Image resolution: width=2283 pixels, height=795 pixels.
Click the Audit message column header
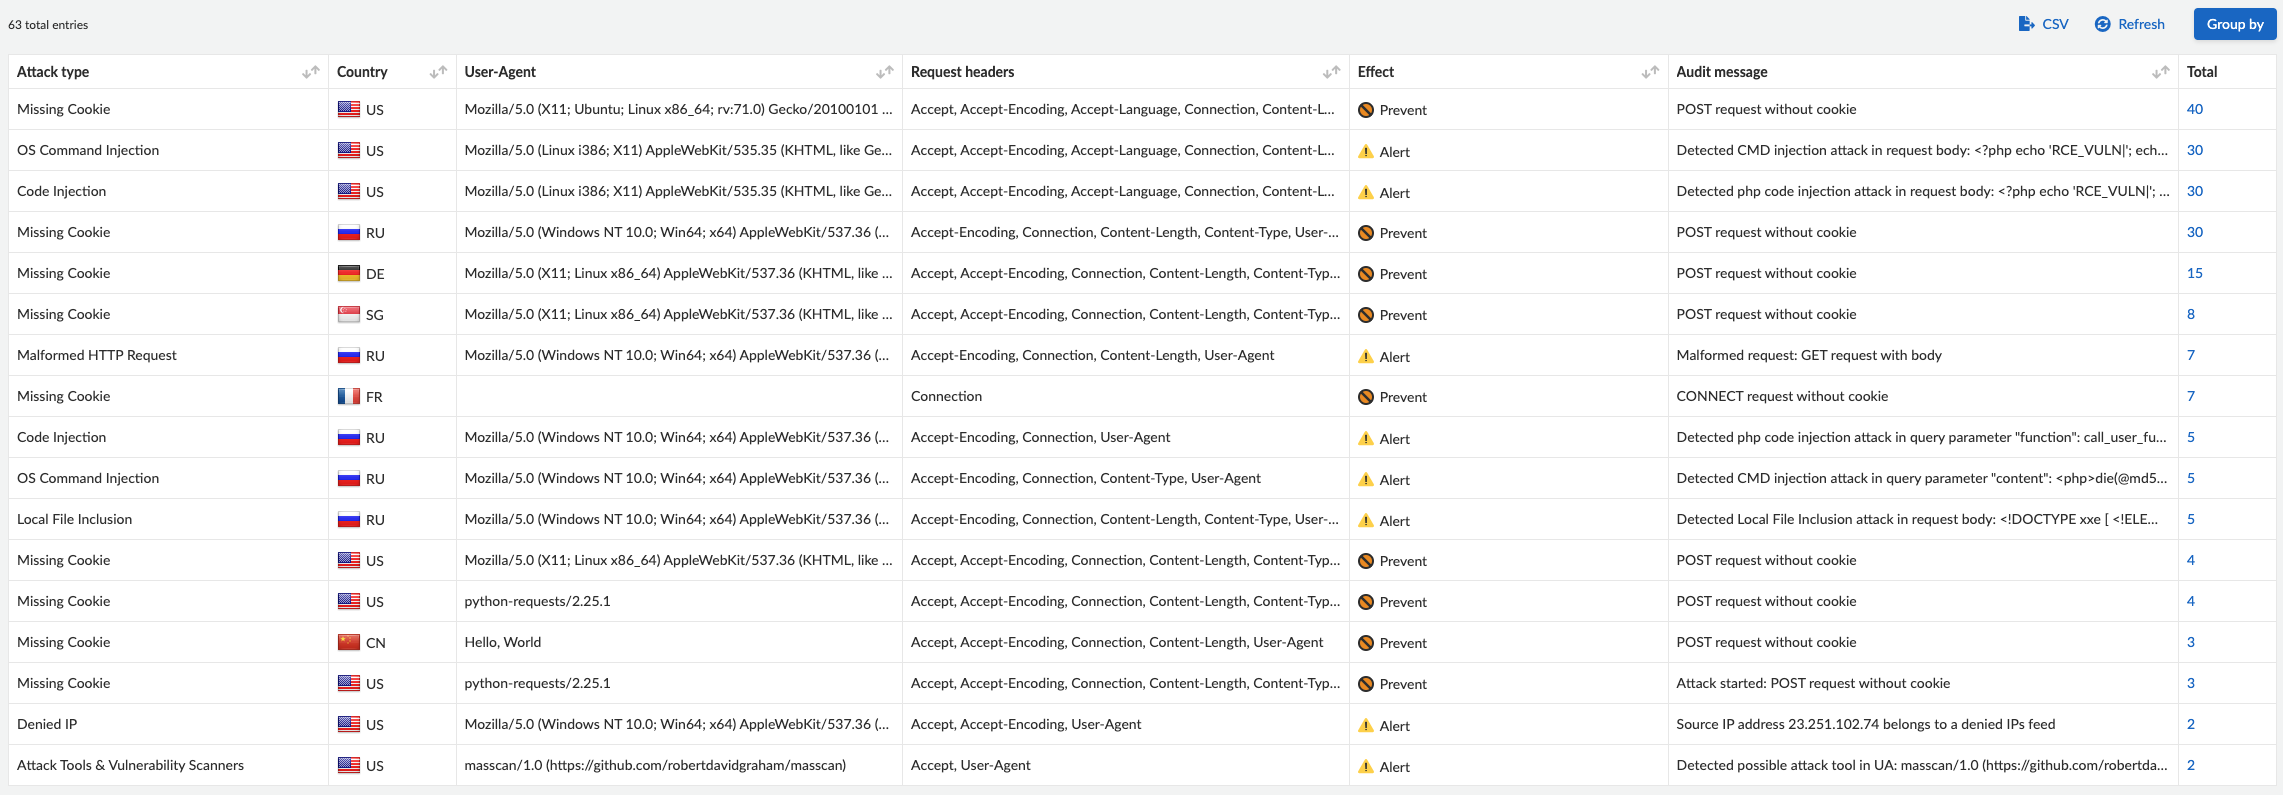[x=1722, y=72]
